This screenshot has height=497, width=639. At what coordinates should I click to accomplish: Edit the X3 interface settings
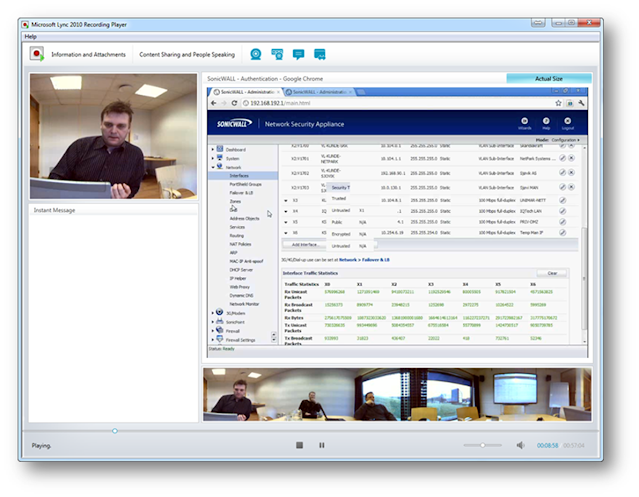(x=562, y=200)
